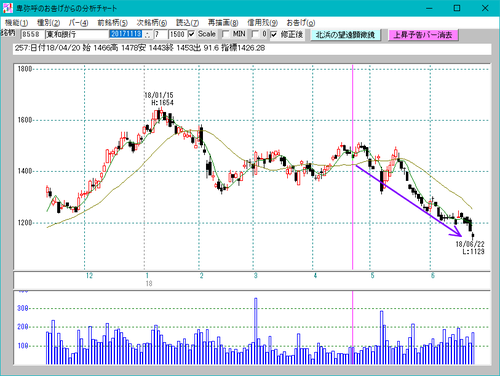The width and height of the screenshot is (500, 376).
Task: Click the spinner beside the date field
Action: coord(148,34)
